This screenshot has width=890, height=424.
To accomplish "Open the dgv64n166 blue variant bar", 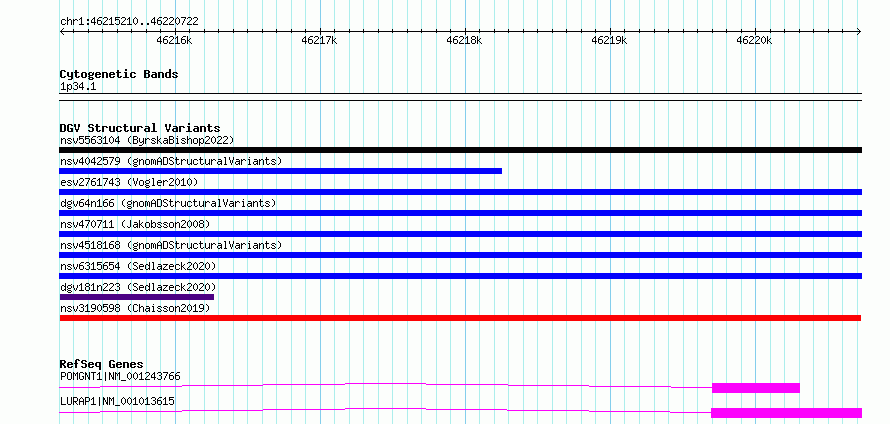I will click(x=460, y=213).
